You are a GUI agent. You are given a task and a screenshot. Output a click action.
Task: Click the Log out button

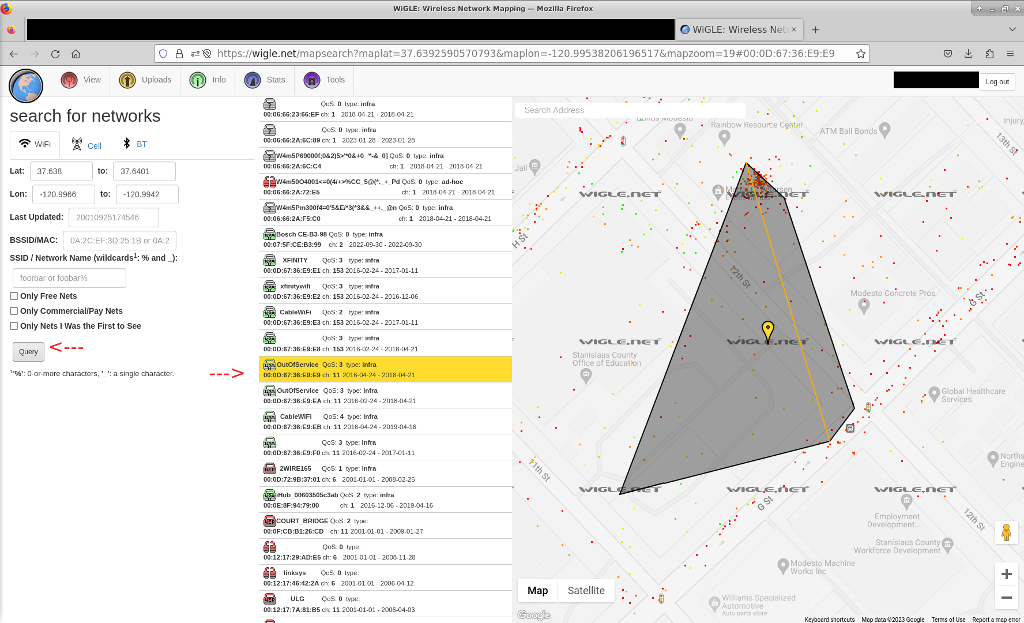(996, 81)
